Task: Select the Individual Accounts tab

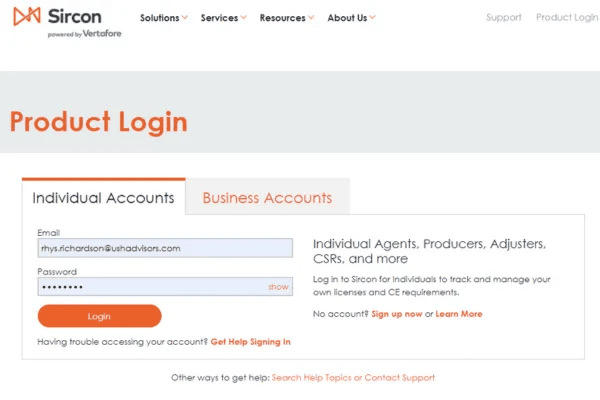Action: click(104, 197)
